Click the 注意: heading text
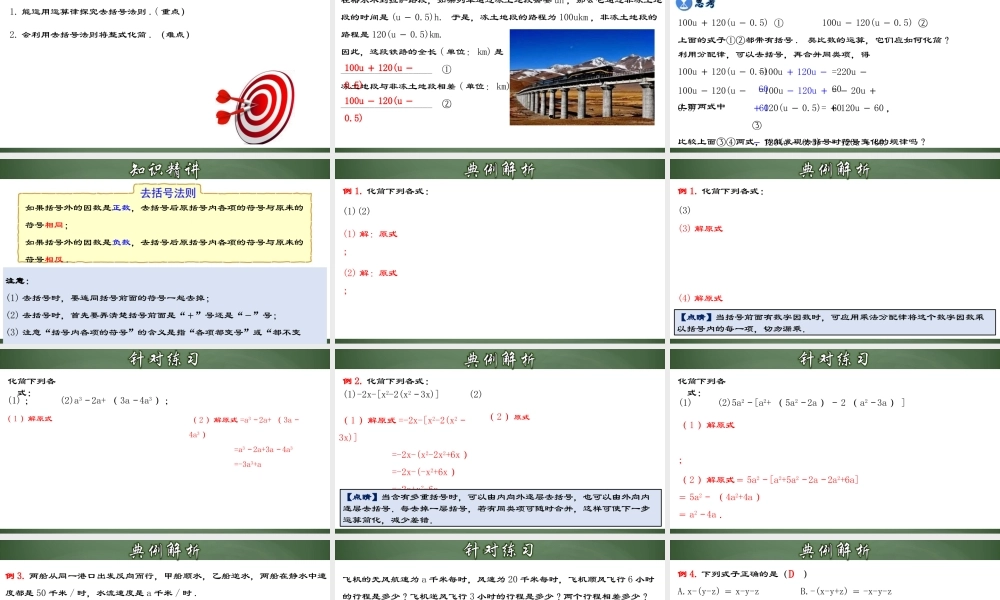This screenshot has height=600, width=1000. [x=17, y=281]
